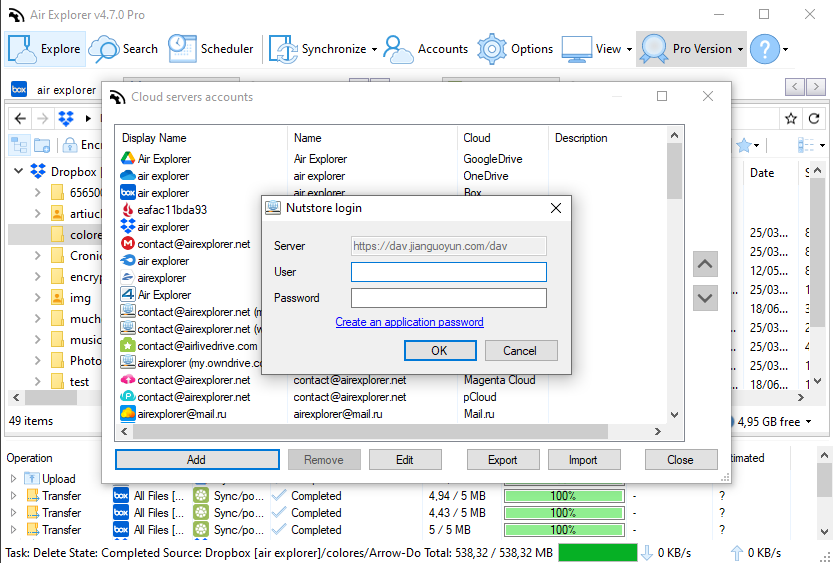Expand the Upload operation row
Screen dimensions: 833x563
(13, 479)
